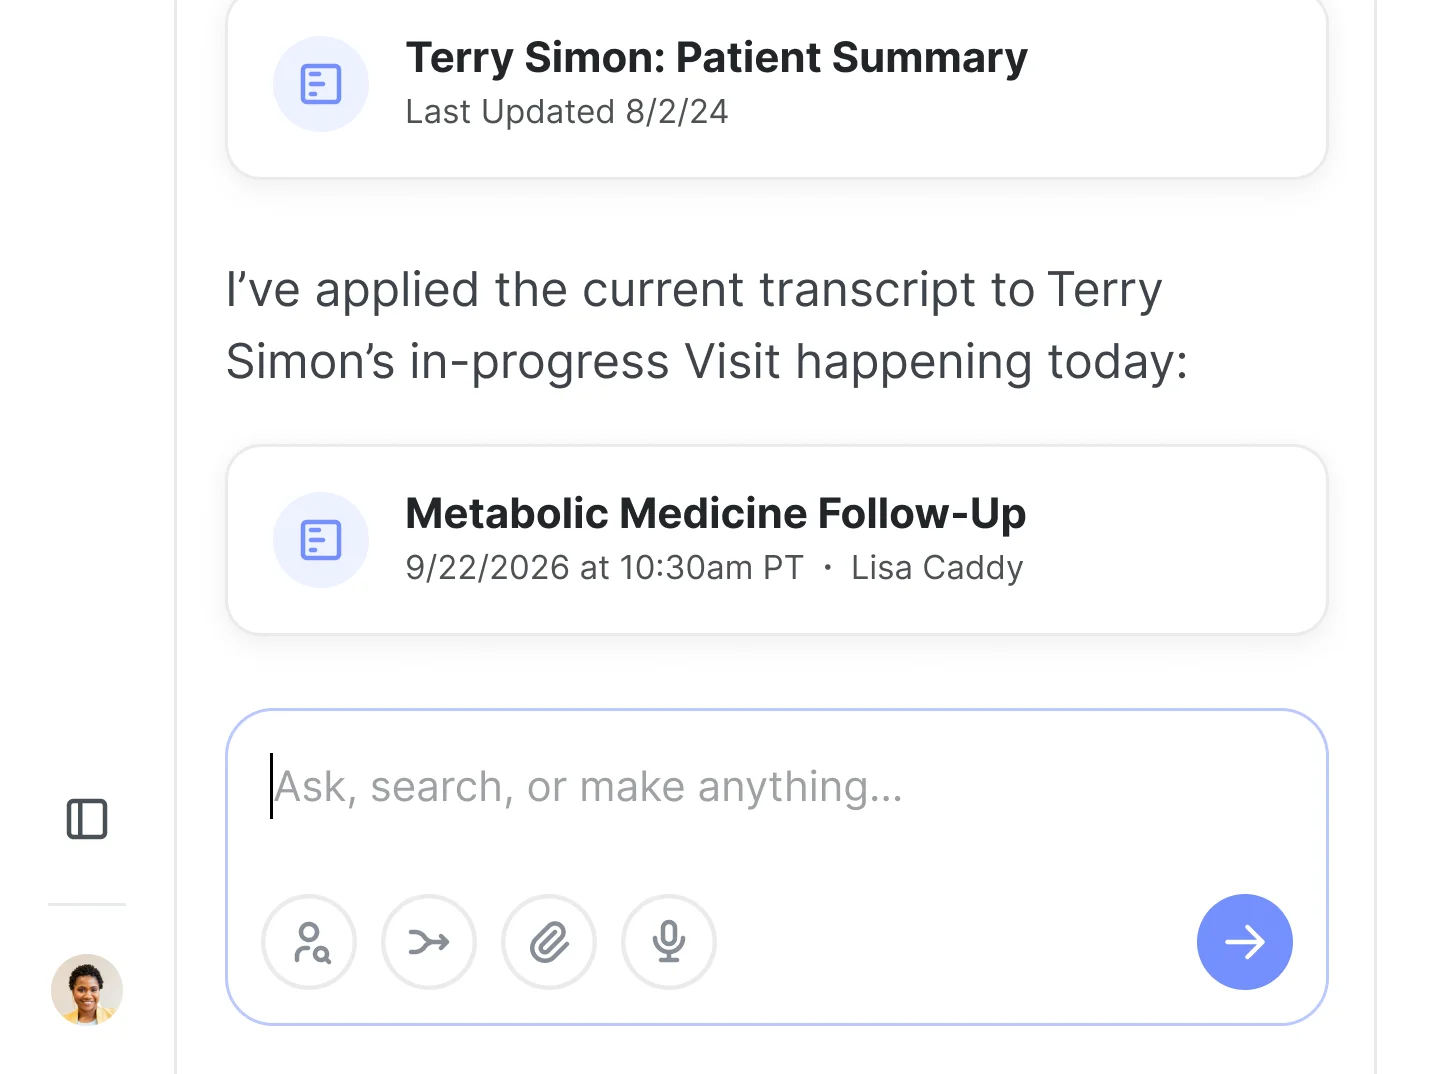The width and height of the screenshot is (1437, 1074).
Task: Click the 'I've applied the current transcript' line
Action: coord(694,290)
